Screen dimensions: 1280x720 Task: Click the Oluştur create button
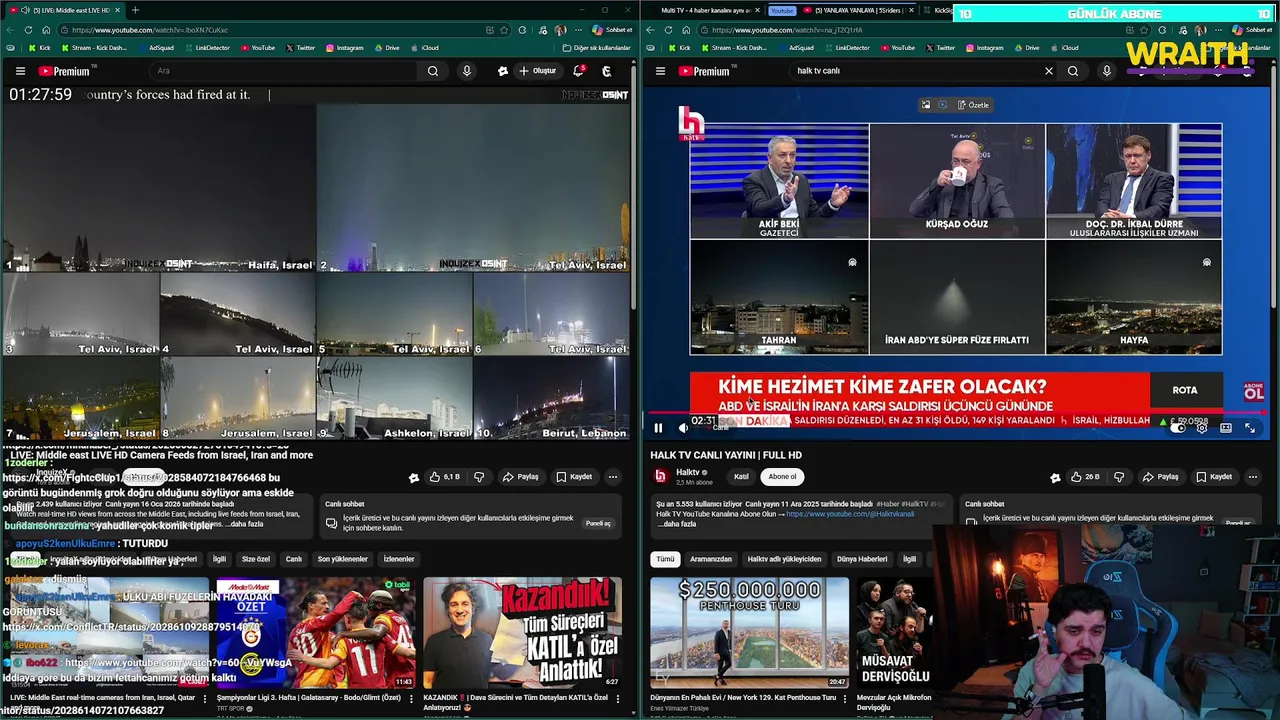coord(537,71)
